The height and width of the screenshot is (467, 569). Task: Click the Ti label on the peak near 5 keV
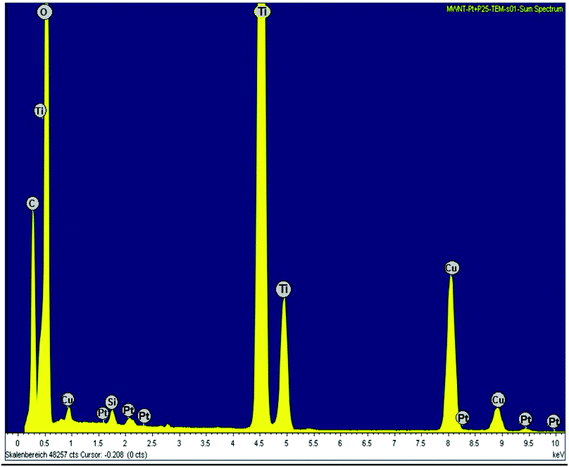283,289
